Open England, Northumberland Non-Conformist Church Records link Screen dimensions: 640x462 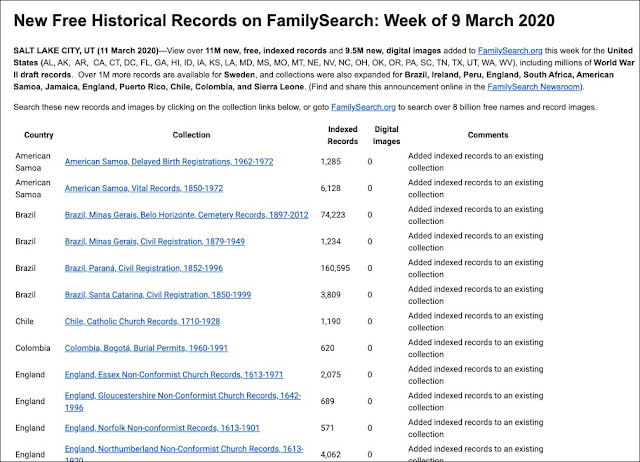click(184, 454)
